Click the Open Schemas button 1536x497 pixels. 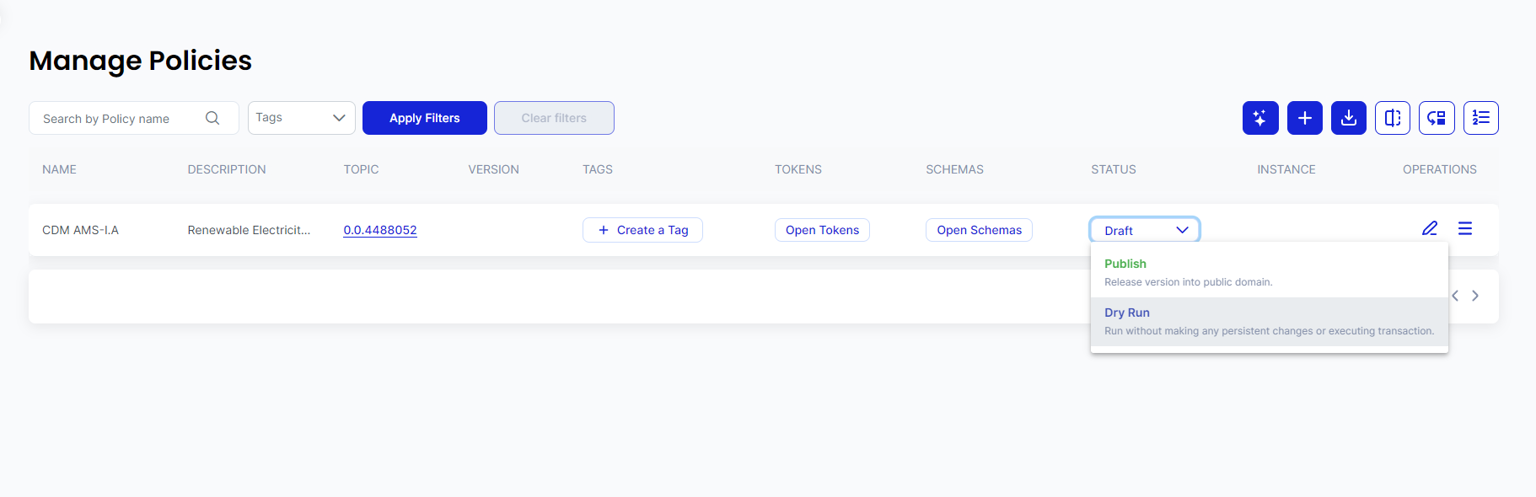(x=978, y=230)
